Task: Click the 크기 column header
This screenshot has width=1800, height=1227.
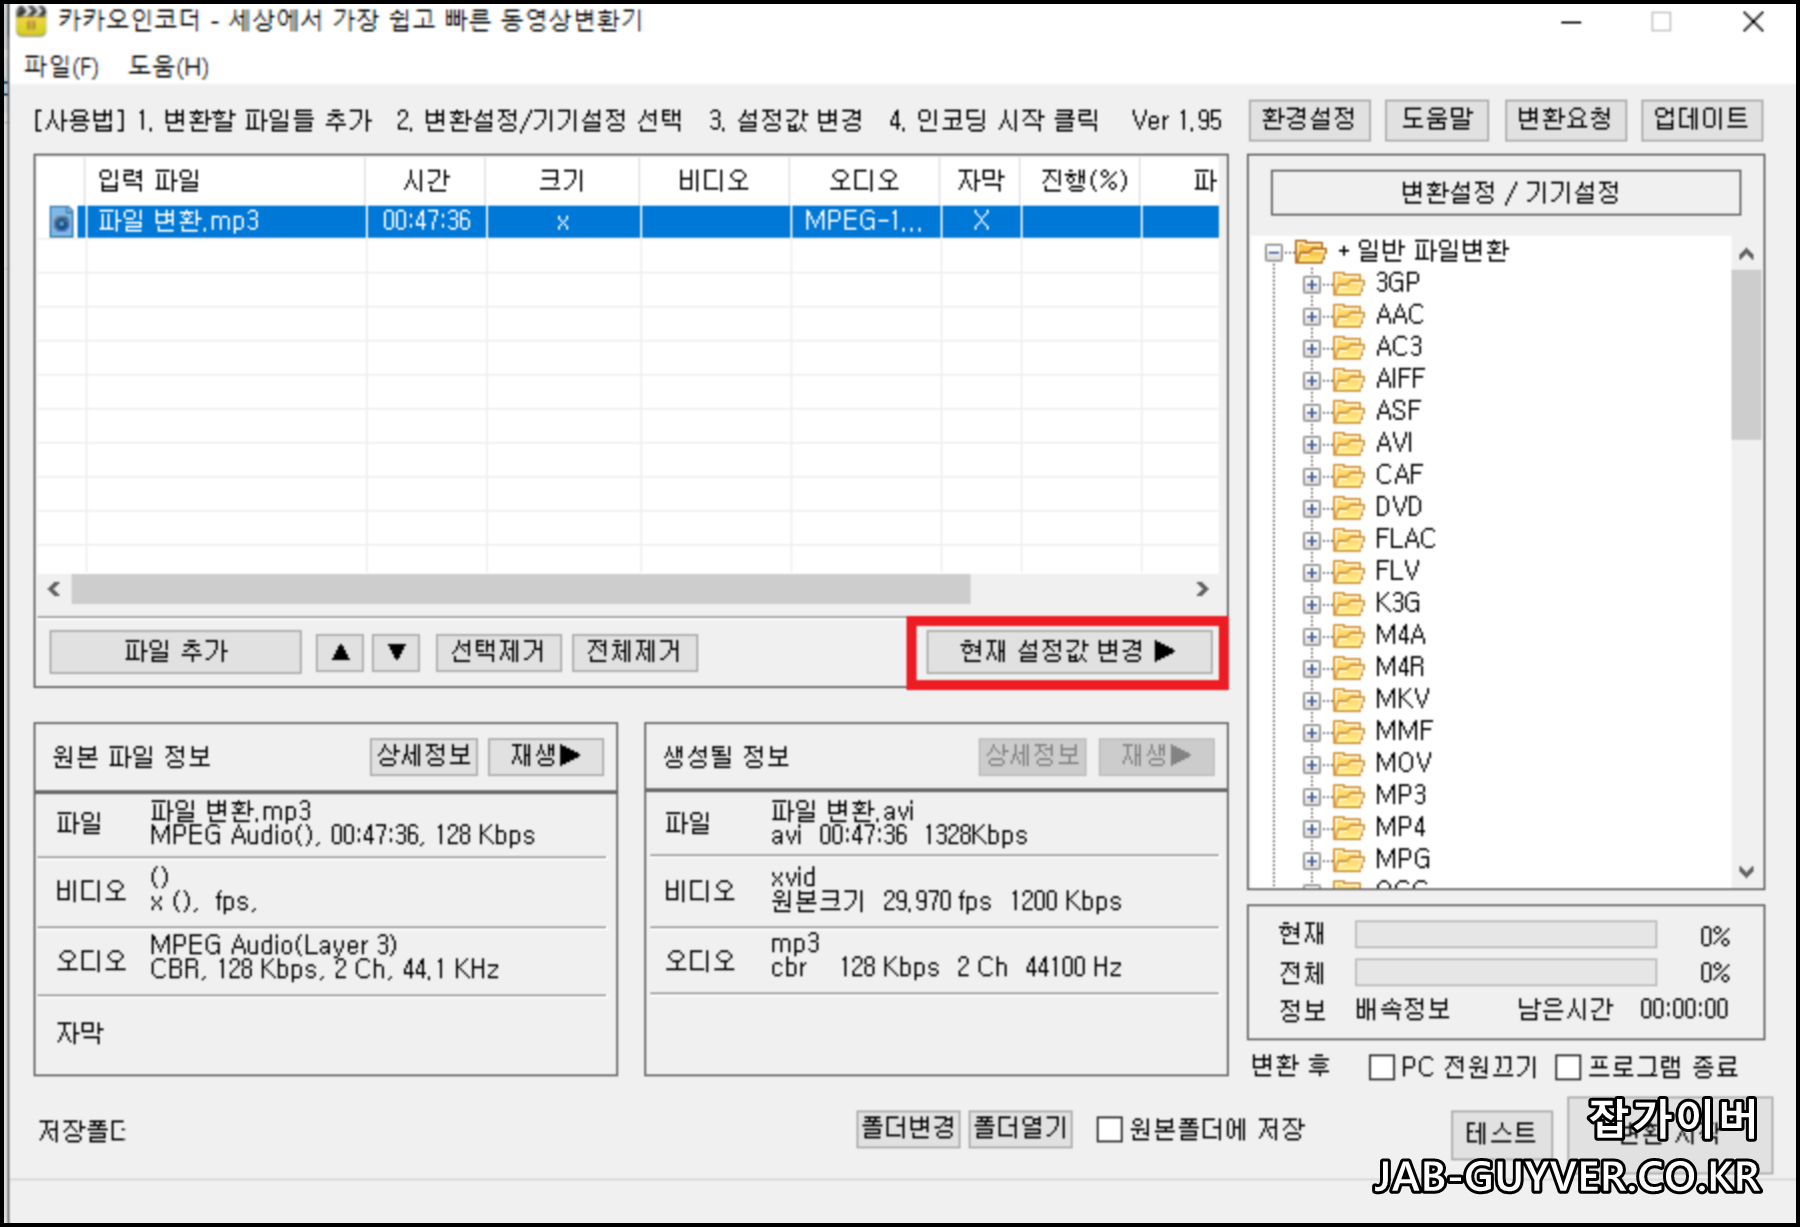Action: [x=562, y=181]
